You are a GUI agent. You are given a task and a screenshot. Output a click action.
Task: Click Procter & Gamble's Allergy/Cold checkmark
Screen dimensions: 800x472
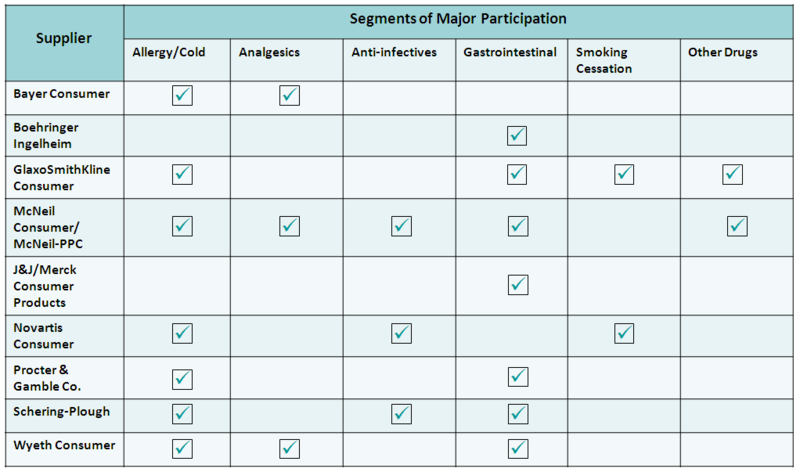[x=182, y=378]
